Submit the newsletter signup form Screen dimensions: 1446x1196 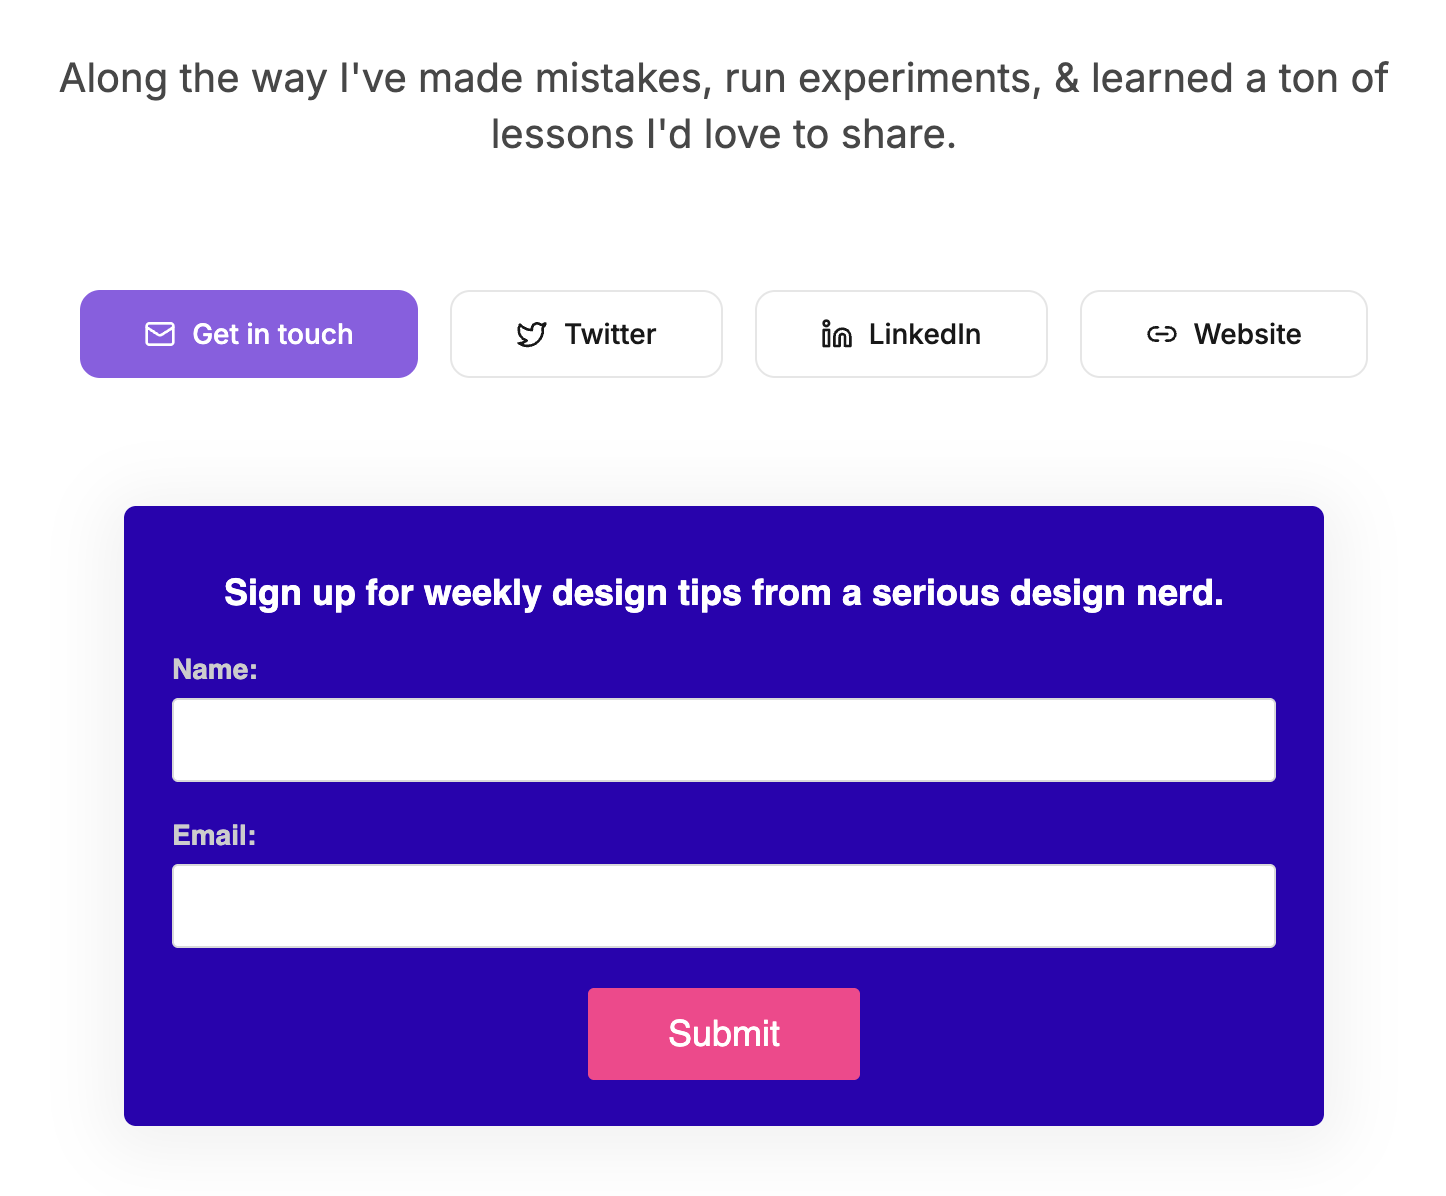(723, 1034)
